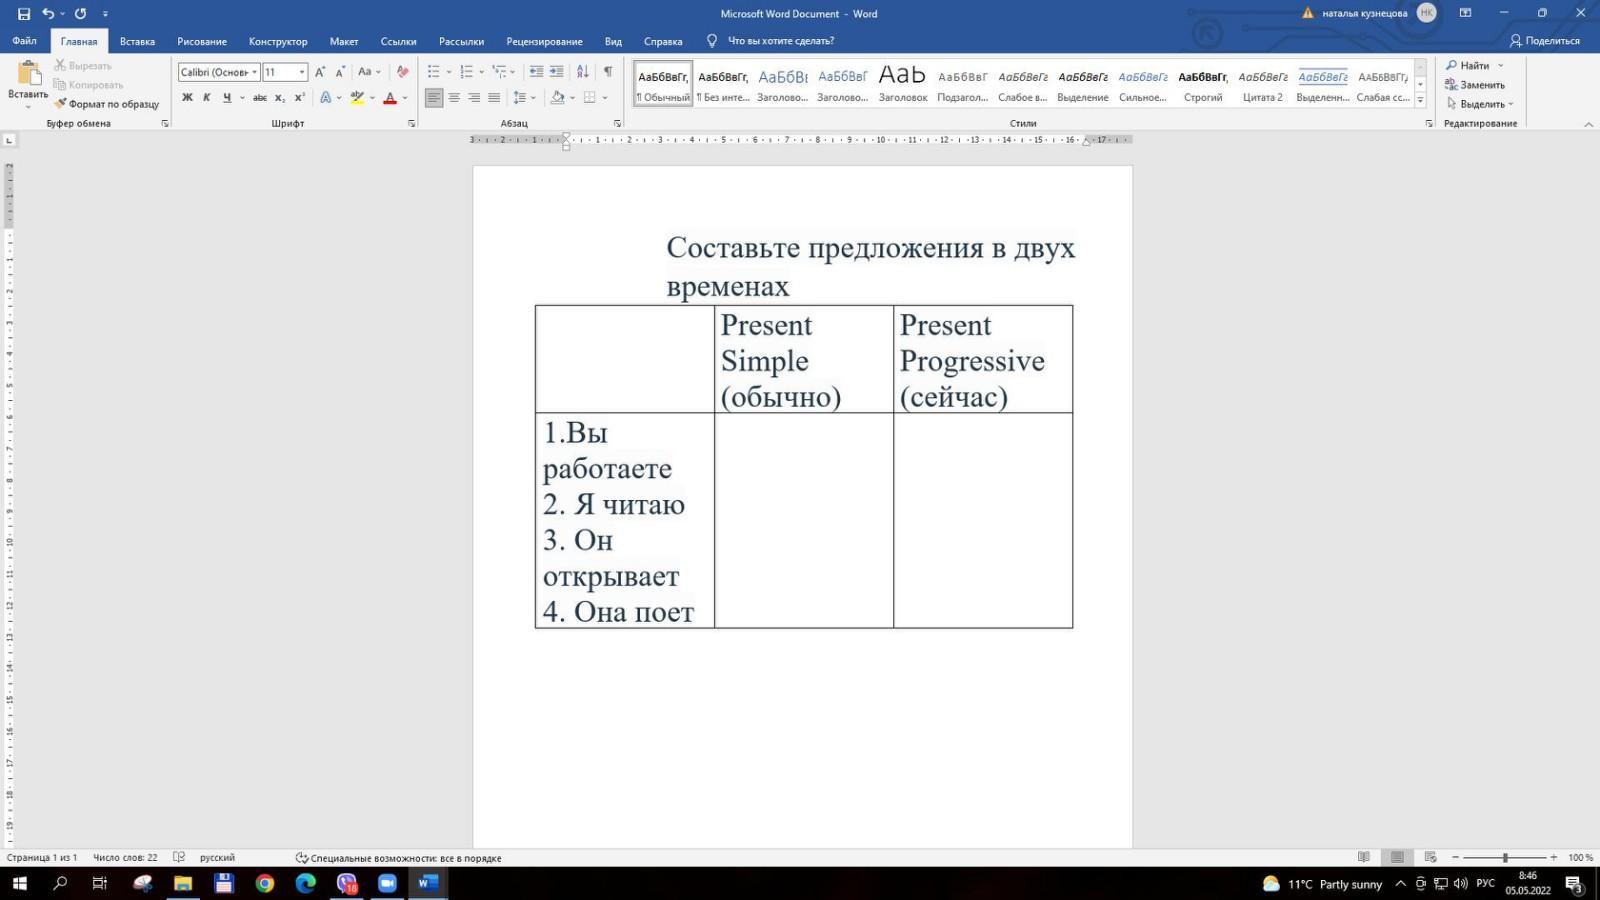This screenshot has height=900, width=1600.
Task: Decrease font size with the shrink font icon
Action: pos(340,72)
